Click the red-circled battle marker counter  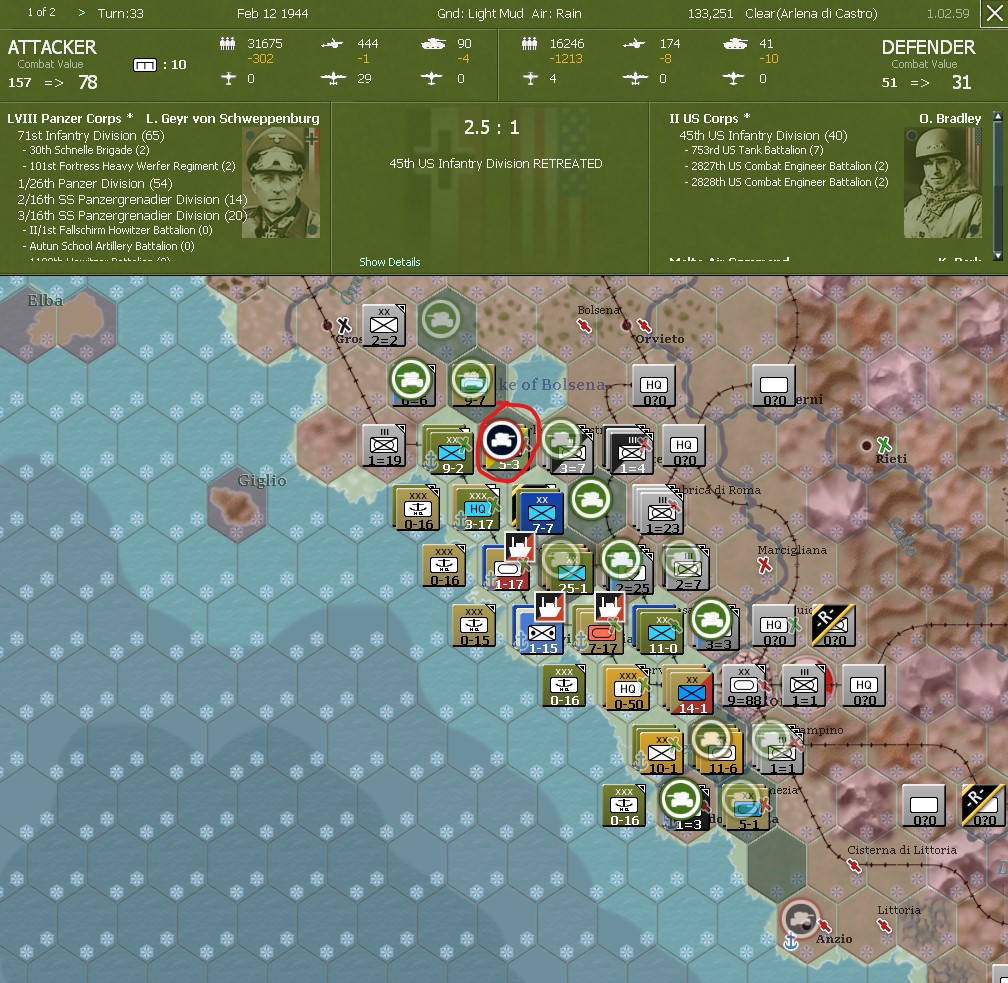(503, 440)
